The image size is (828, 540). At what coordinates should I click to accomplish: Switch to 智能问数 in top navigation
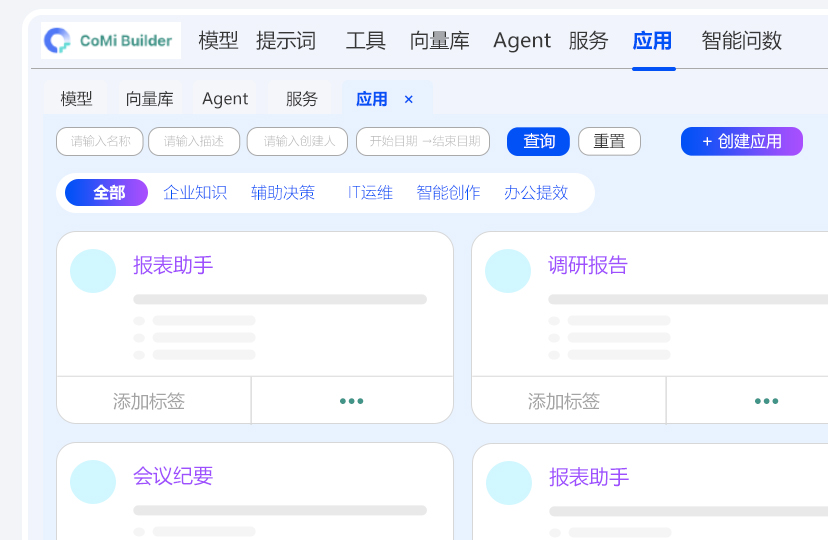(x=741, y=41)
